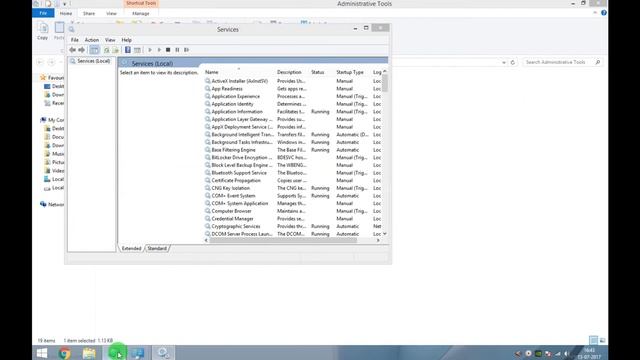The height and width of the screenshot is (360, 640).
Task: Click the gear icon beside Credential Manager
Action: click(x=208, y=218)
